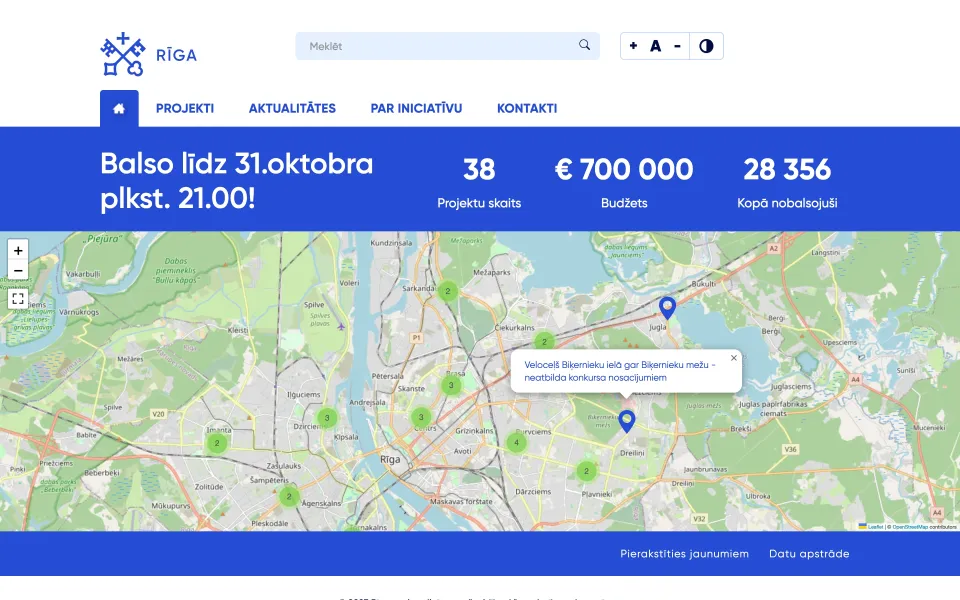960x600 pixels.
Task: Open the Pierakstīties jaunumiem link
Action: (x=684, y=553)
